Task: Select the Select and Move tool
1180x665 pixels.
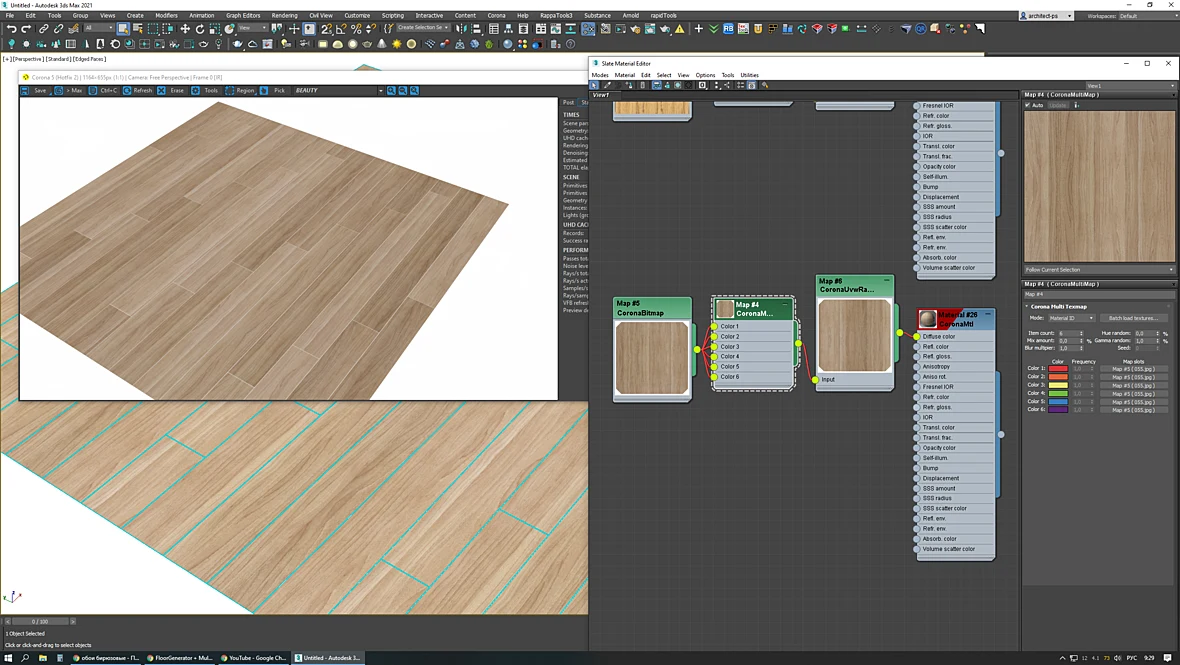Action: pyautogui.click(x=185, y=29)
